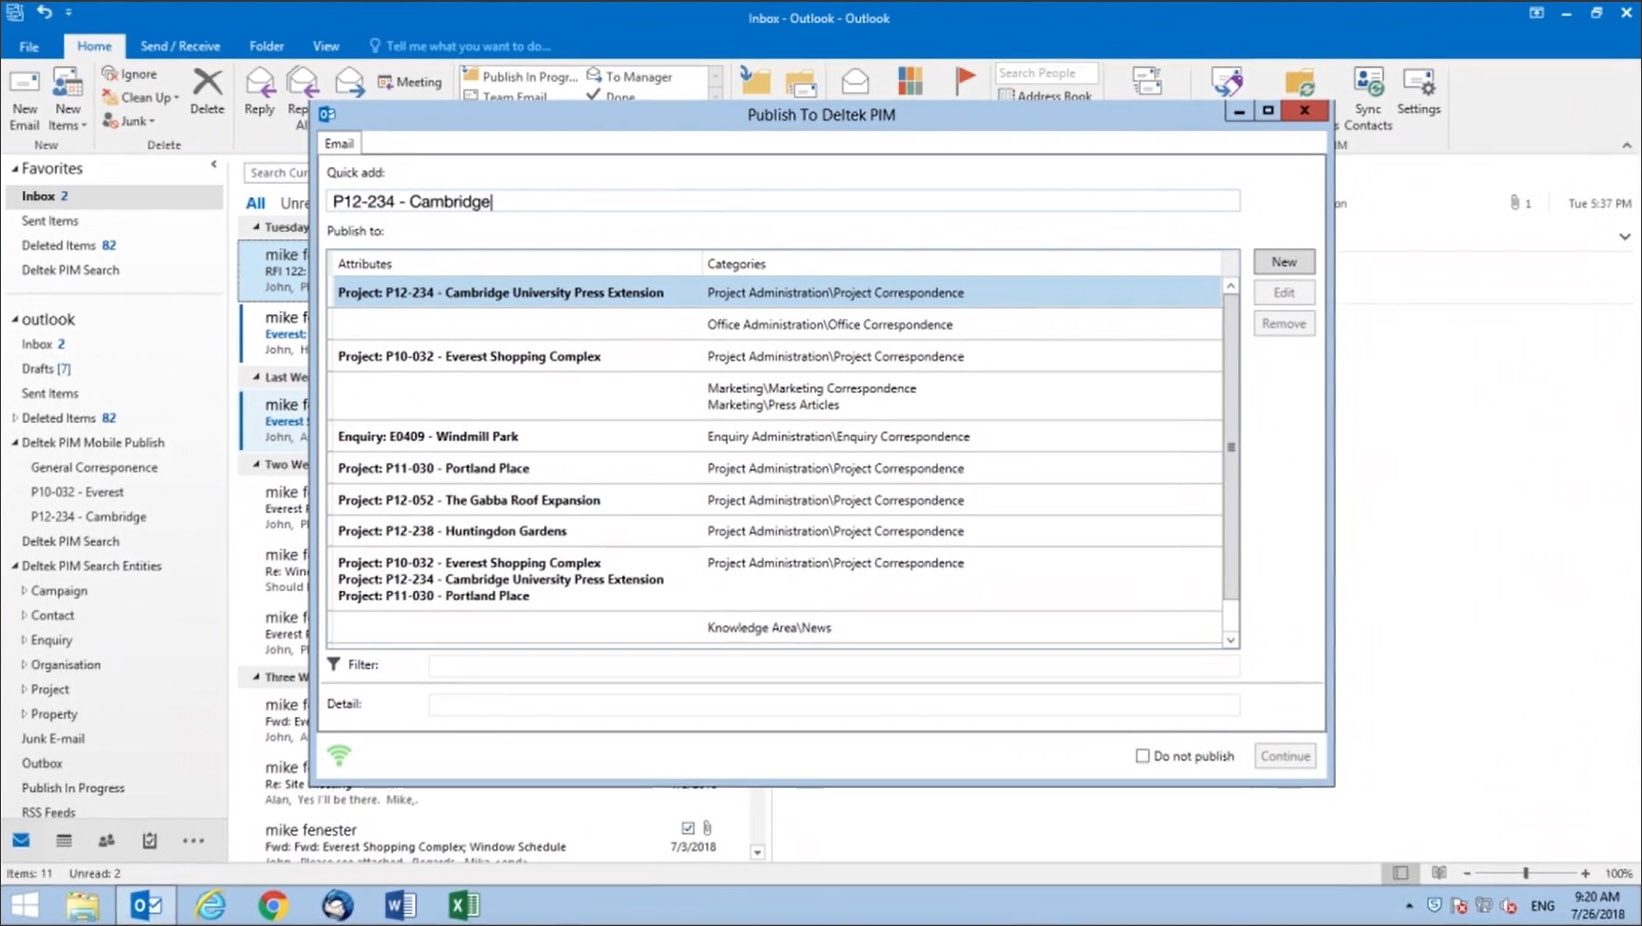Click the New button in dialog
The height and width of the screenshot is (926, 1642).
pyautogui.click(x=1284, y=262)
